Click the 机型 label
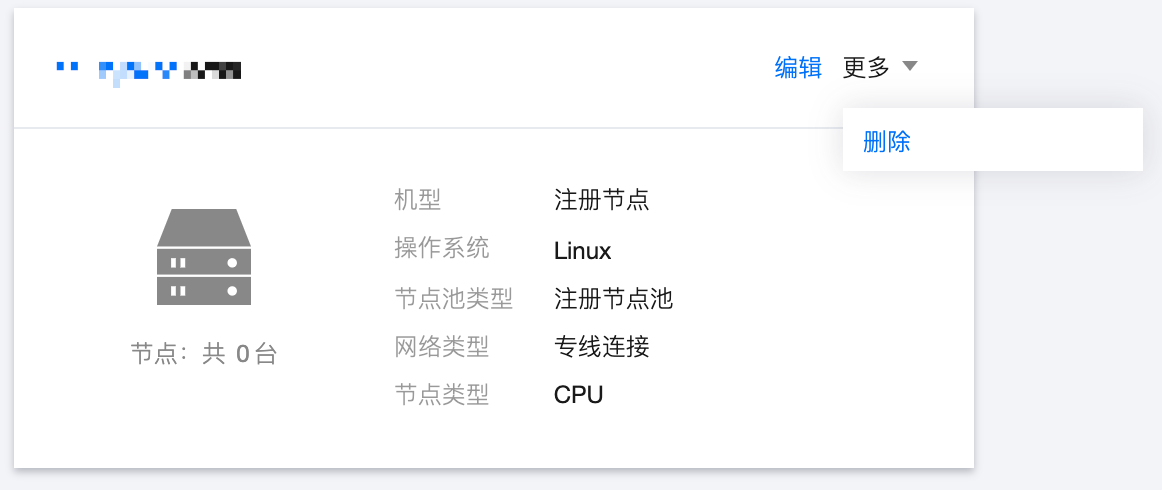This screenshot has width=1162, height=490. coord(418,199)
